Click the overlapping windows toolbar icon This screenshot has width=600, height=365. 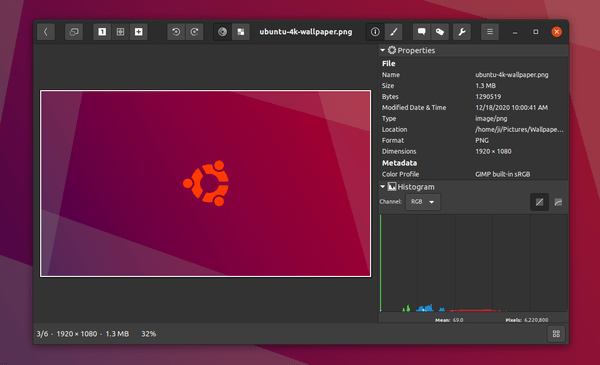click(74, 32)
